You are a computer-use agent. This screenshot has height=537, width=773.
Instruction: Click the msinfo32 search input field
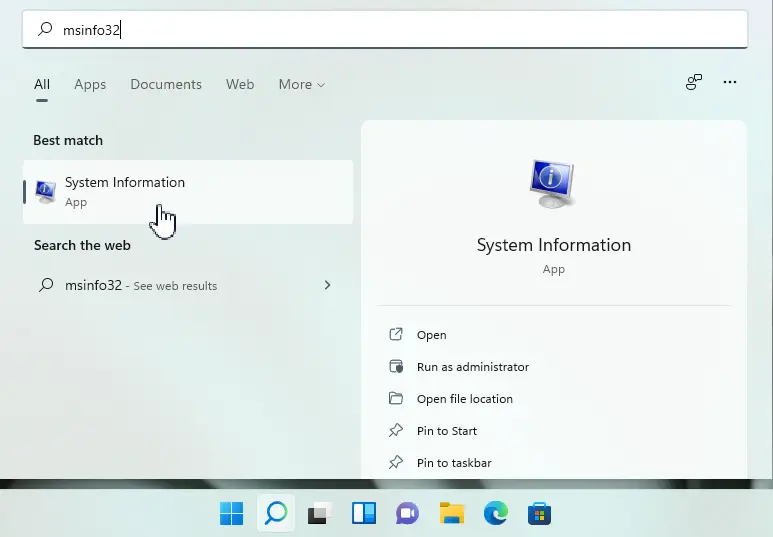pos(385,30)
